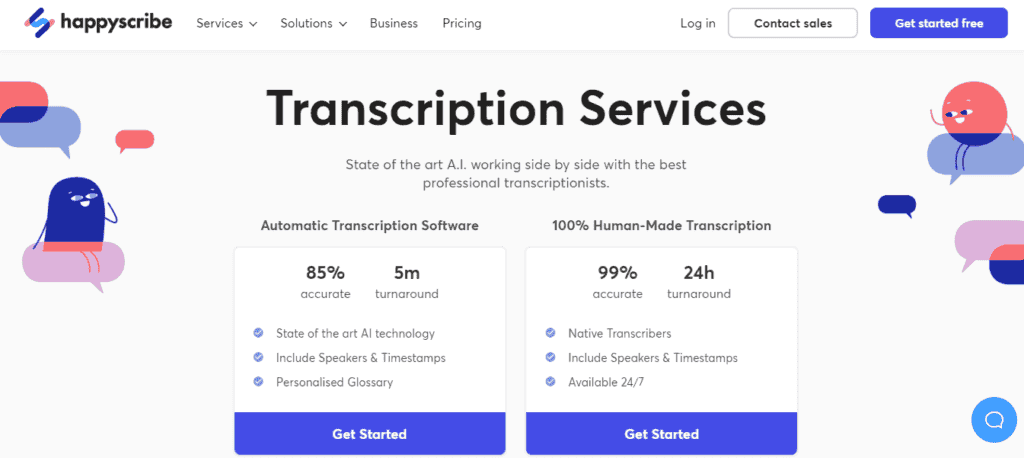Get Started with Human-Made Transcription
1024x458 pixels.
(661, 434)
